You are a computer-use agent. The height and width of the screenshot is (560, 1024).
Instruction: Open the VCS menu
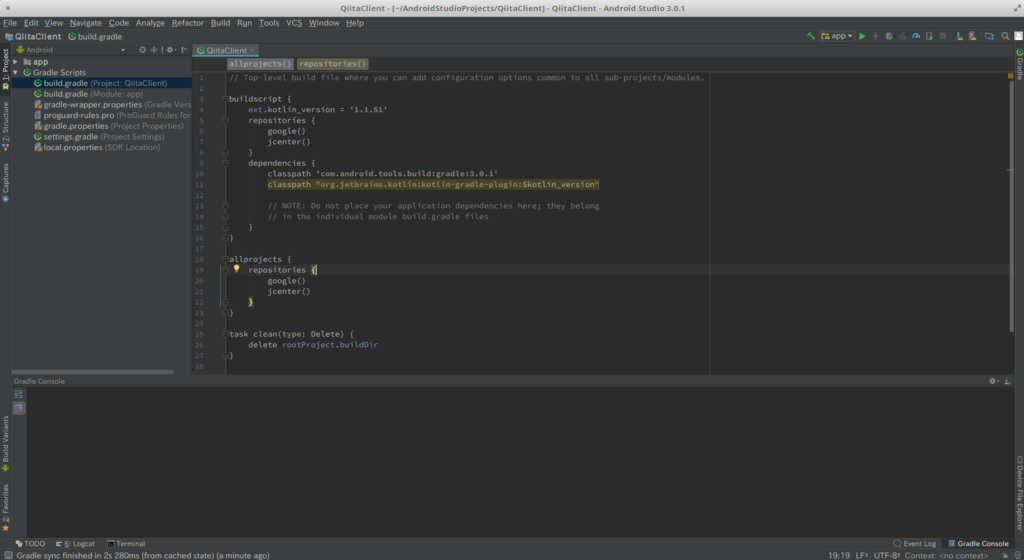tap(294, 23)
